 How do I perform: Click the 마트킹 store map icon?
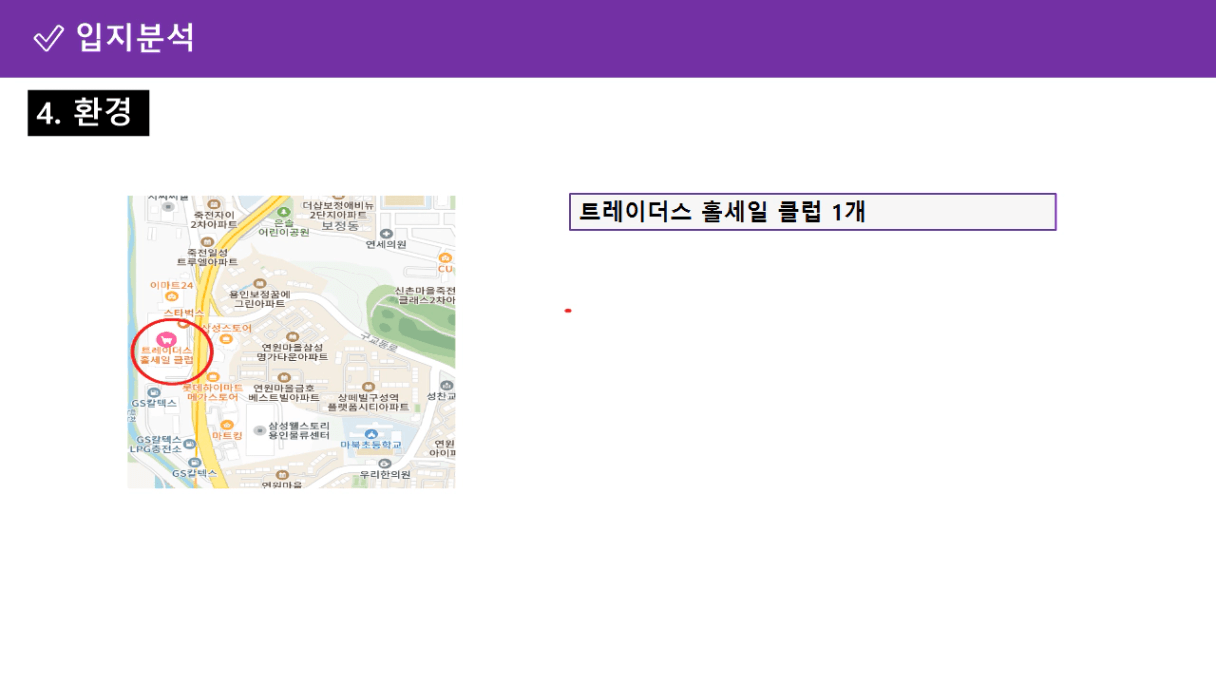coord(227,424)
